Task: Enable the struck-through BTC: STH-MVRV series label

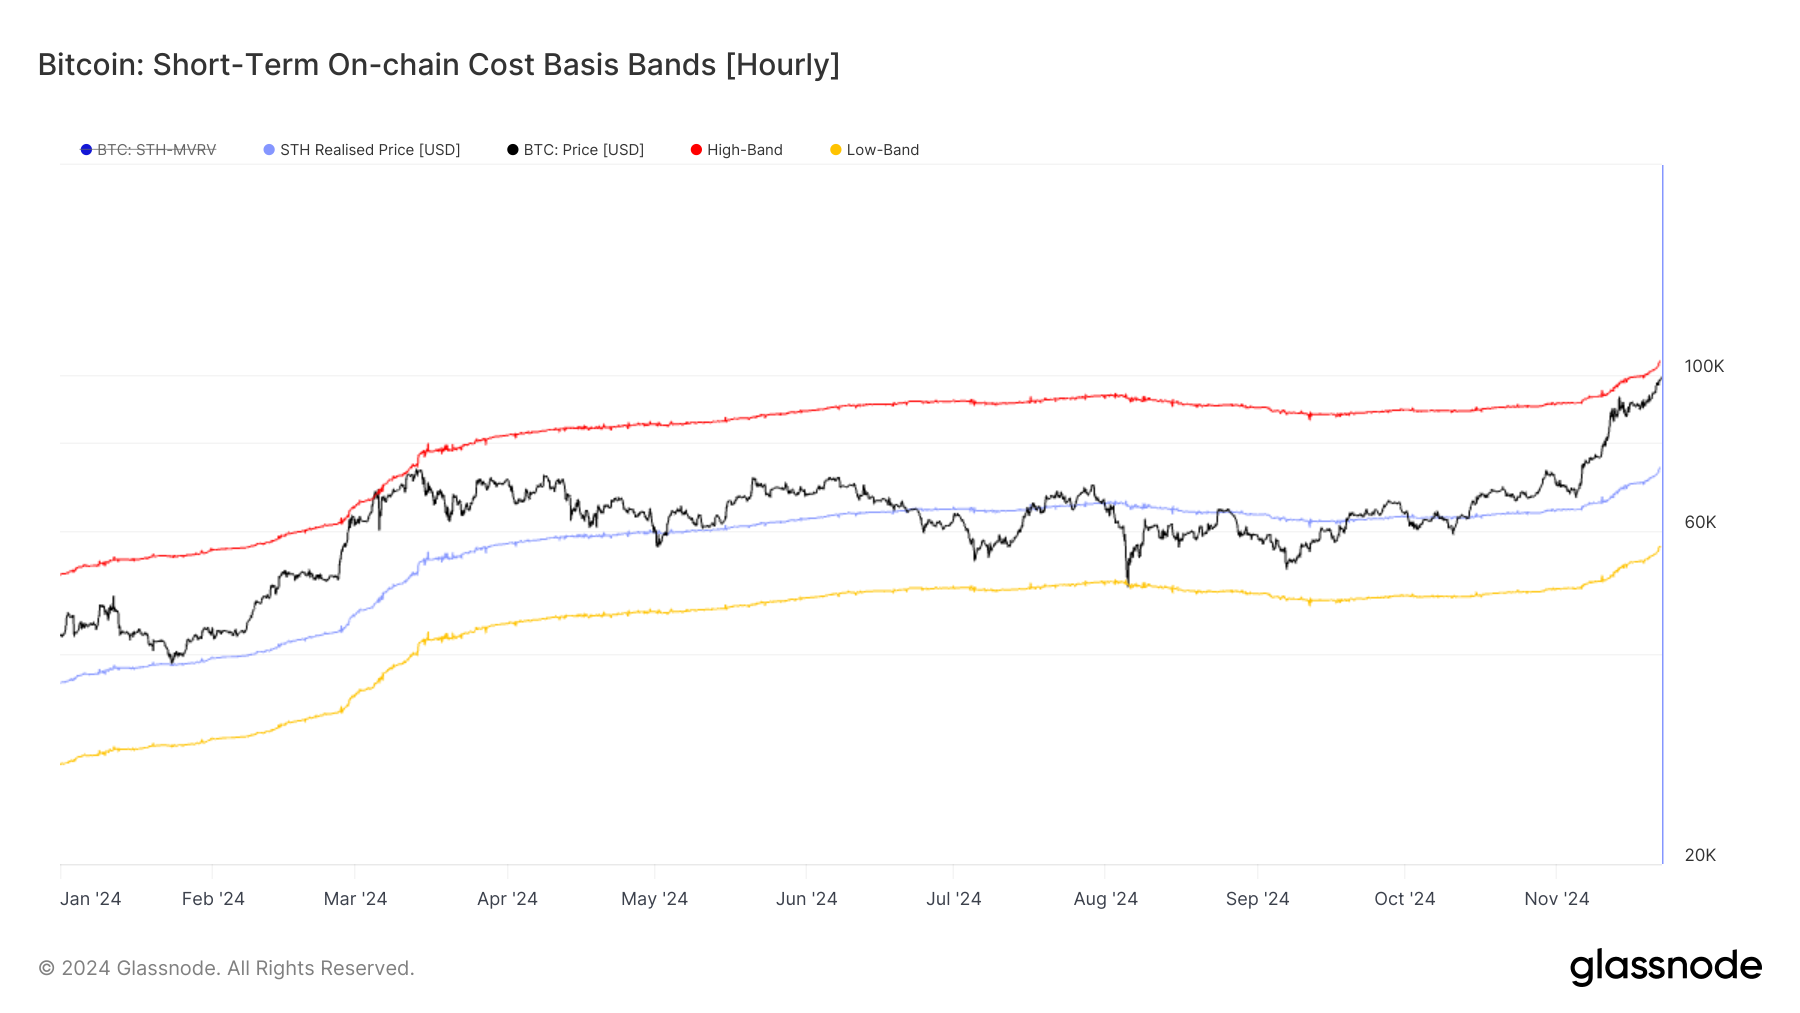Action: tap(156, 150)
